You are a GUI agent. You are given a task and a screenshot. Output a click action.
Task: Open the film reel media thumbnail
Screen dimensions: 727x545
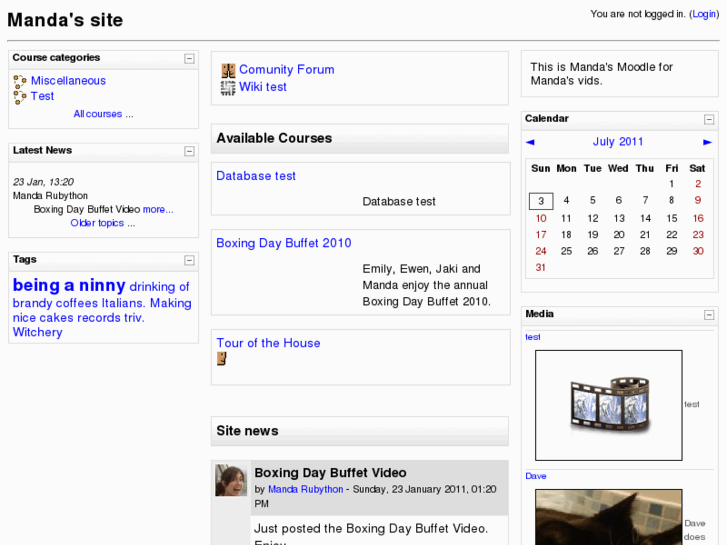pos(609,405)
